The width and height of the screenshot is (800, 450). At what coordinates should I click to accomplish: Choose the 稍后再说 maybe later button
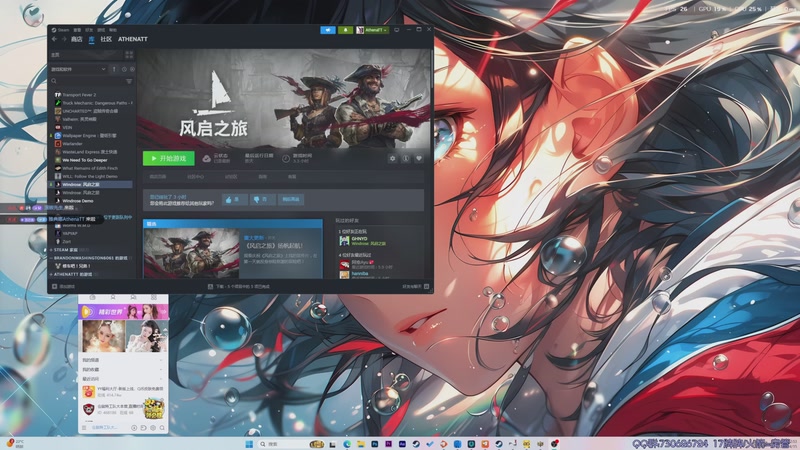click(291, 199)
